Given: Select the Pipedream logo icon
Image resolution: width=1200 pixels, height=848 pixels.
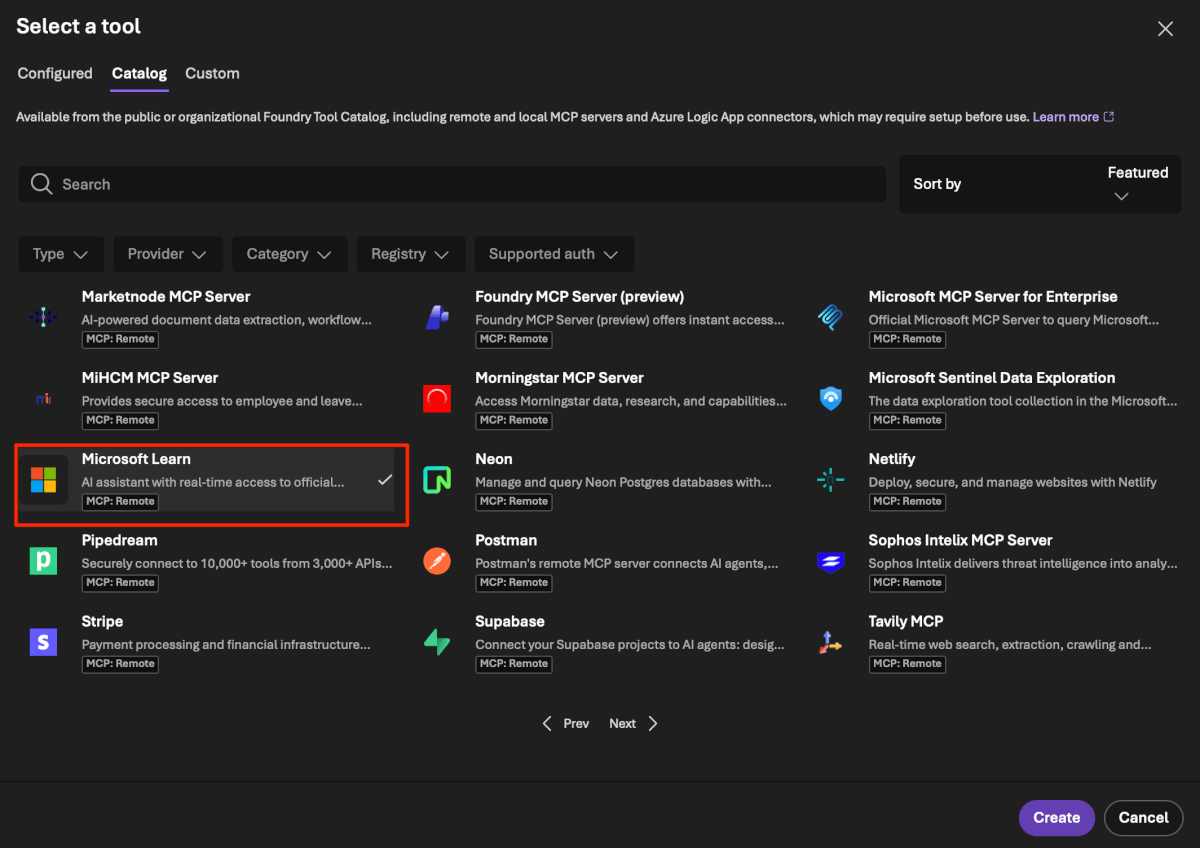Looking at the screenshot, I should (x=43, y=561).
